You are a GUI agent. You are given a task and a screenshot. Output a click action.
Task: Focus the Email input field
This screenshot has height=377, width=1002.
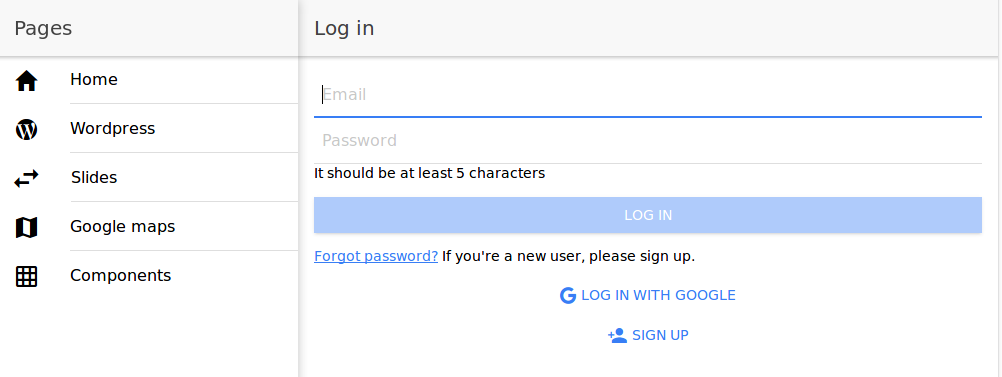click(647, 95)
